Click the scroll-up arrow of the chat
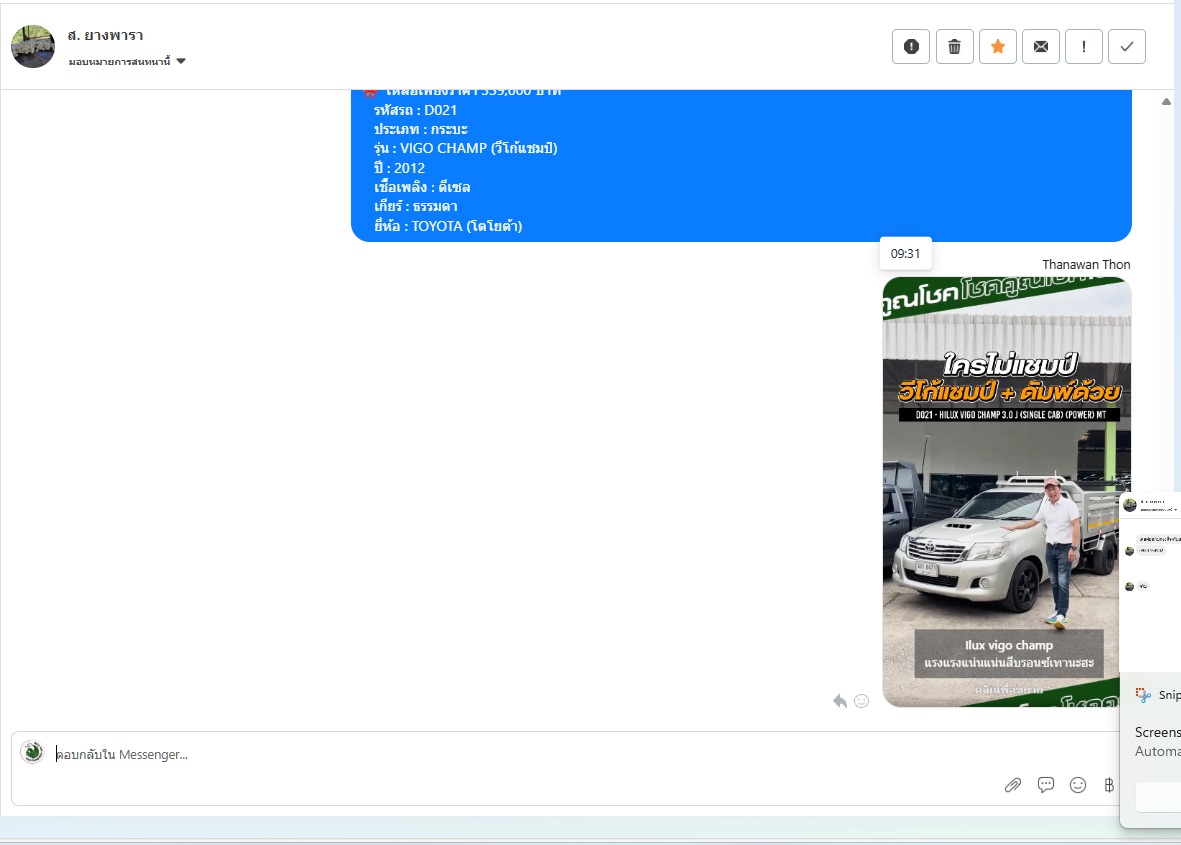1181x845 pixels. coord(1166,102)
